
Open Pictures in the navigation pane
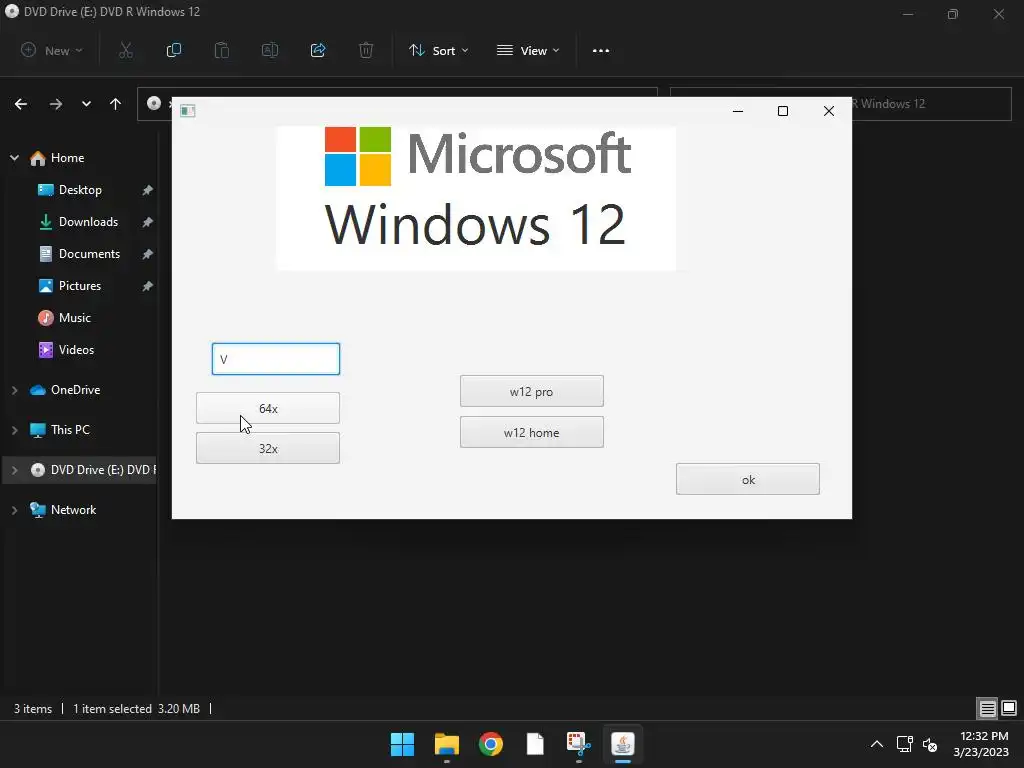pyautogui.click(x=80, y=286)
